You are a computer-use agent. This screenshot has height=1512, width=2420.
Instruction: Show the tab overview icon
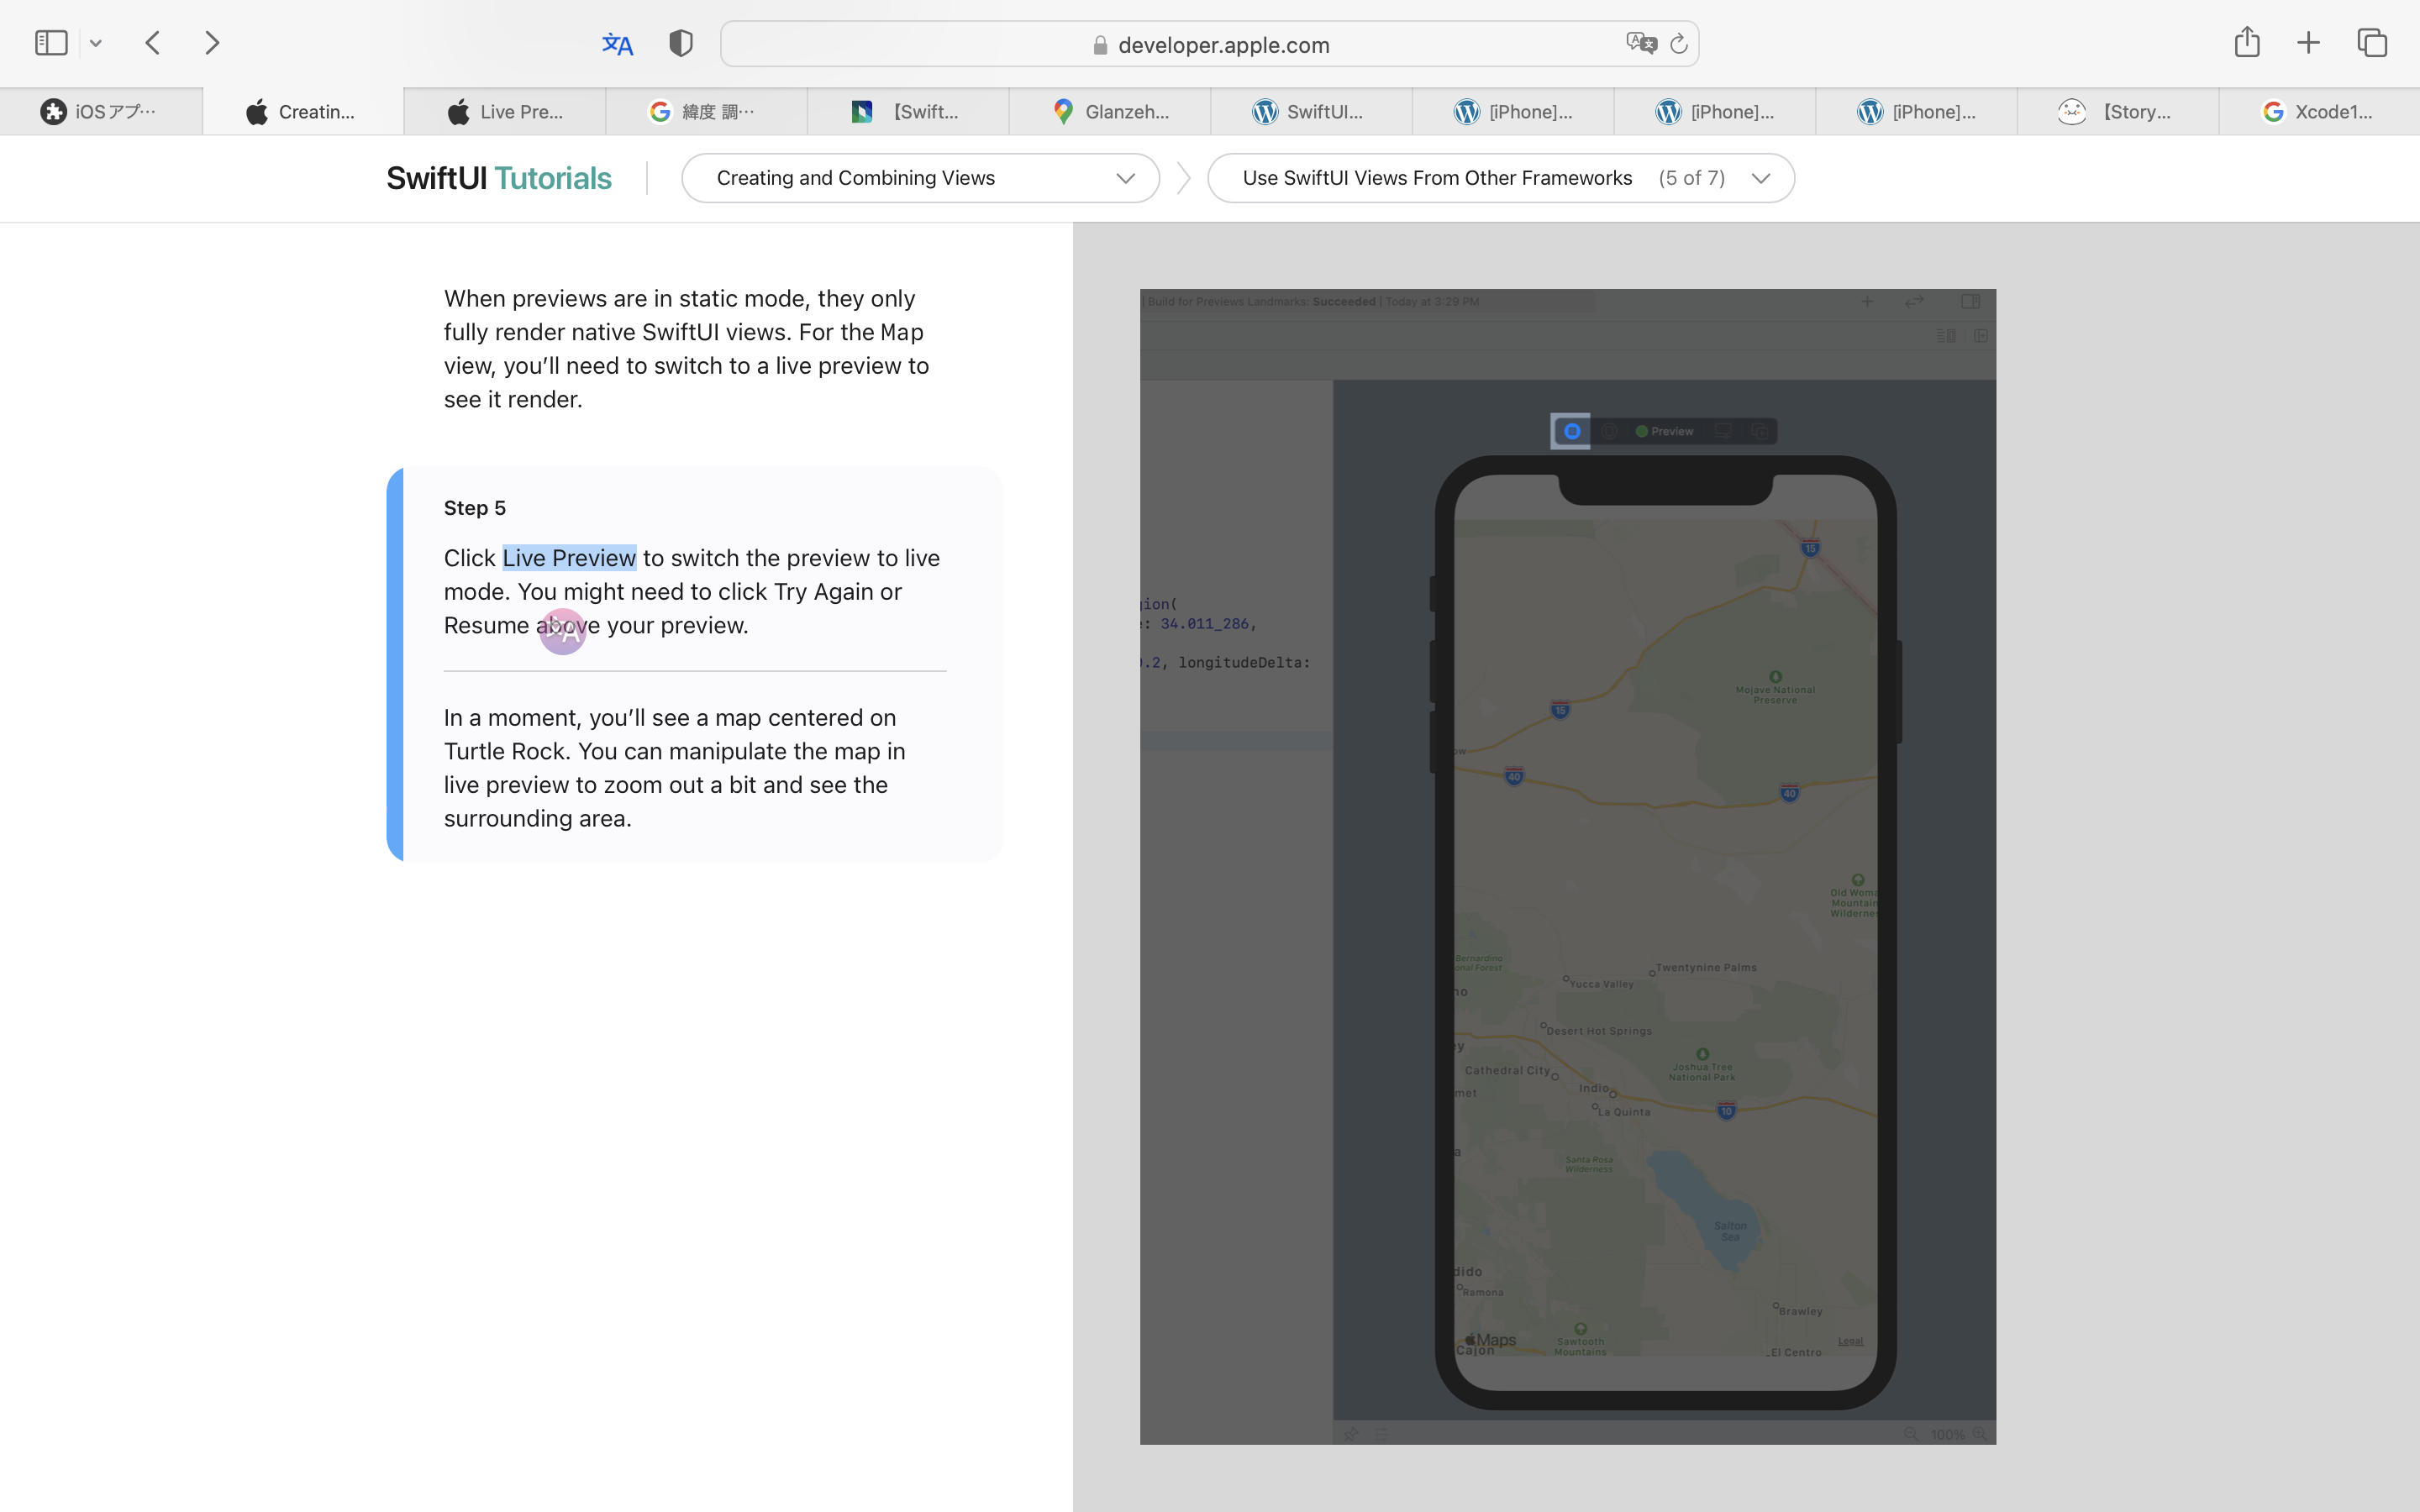point(2372,43)
